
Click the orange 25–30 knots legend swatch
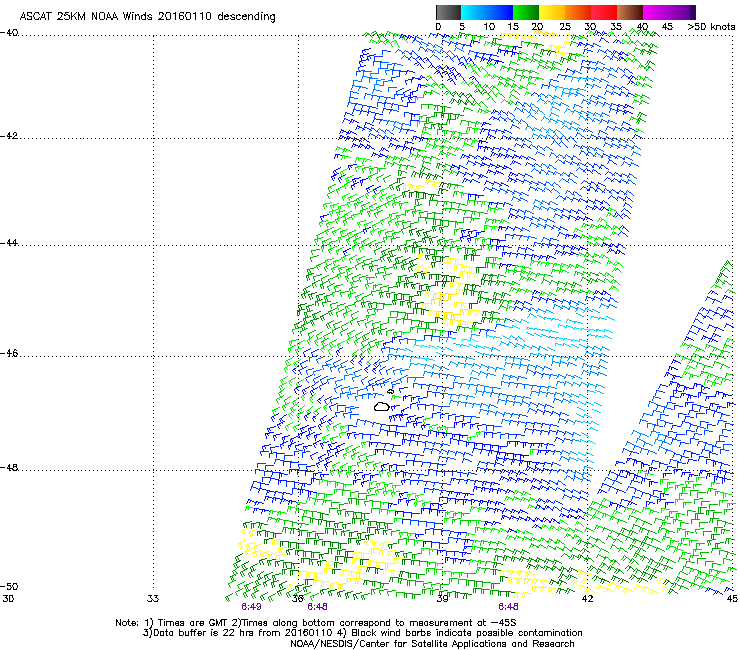tap(578, 12)
